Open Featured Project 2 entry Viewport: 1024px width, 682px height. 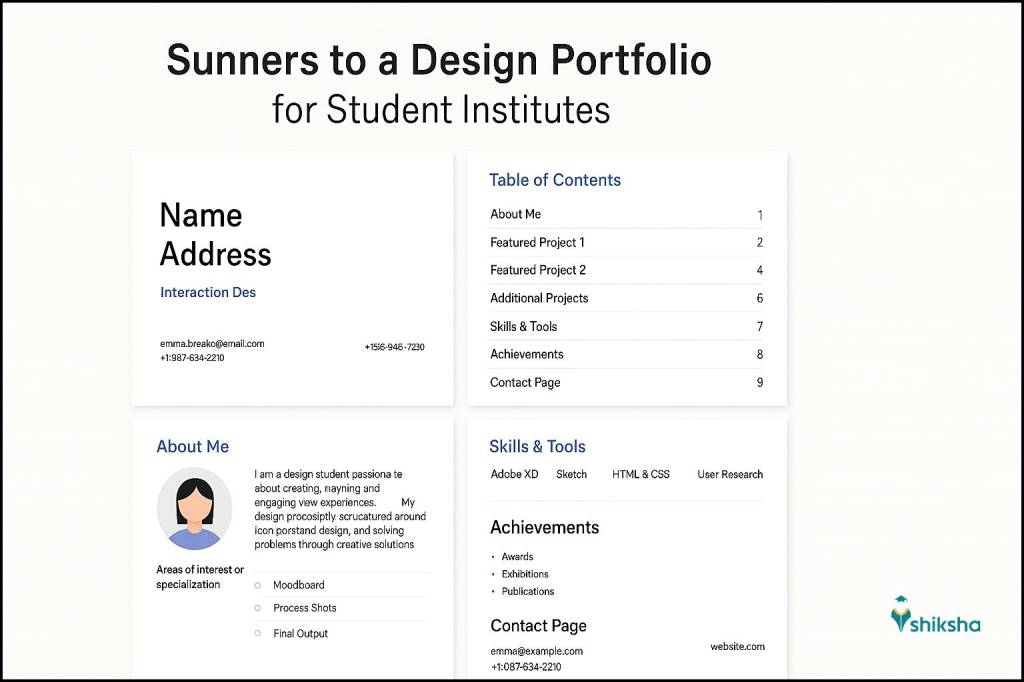click(x=538, y=270)
